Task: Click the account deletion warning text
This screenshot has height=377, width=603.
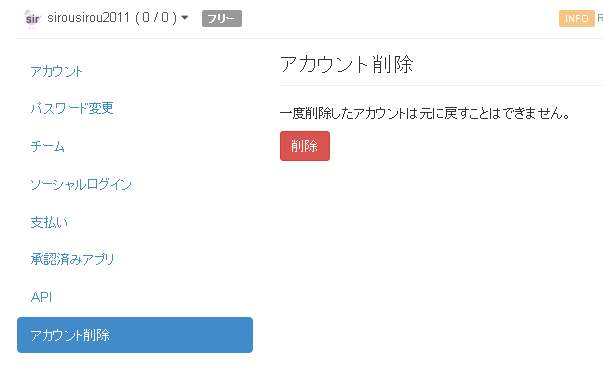Action: point(425,113)
